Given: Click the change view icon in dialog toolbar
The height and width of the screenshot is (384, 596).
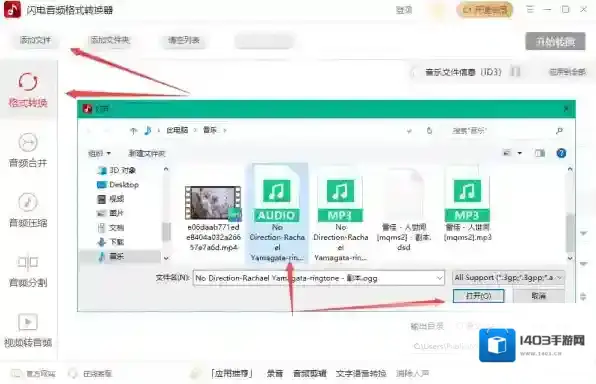Looking at the screenshot, I should [x=507, y=153].
